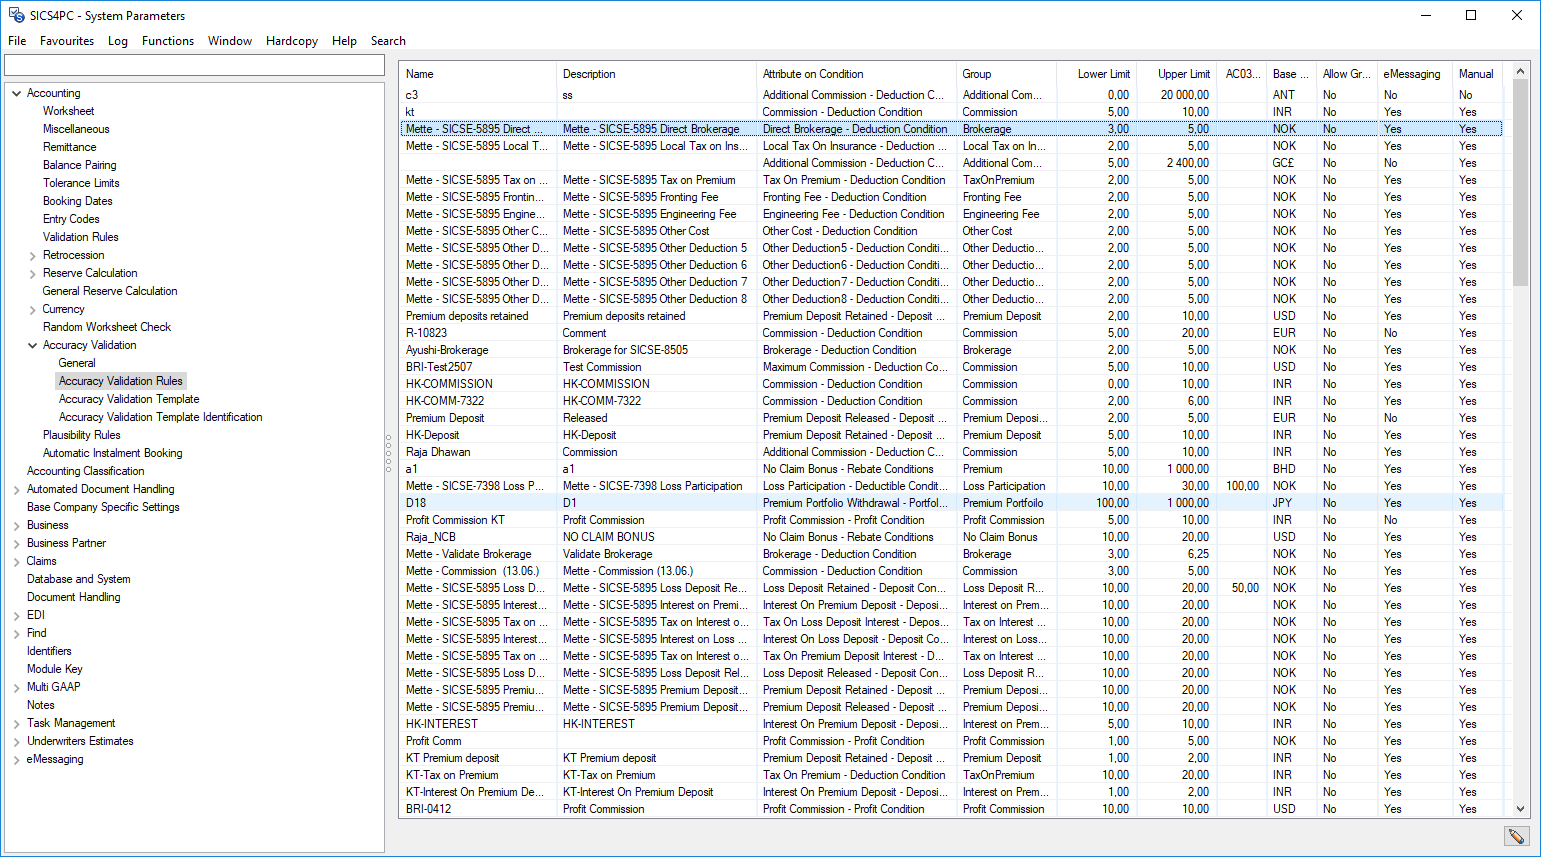
Task: Expand the Multi GAAP tree node
Action: click(x=16, y=687)
